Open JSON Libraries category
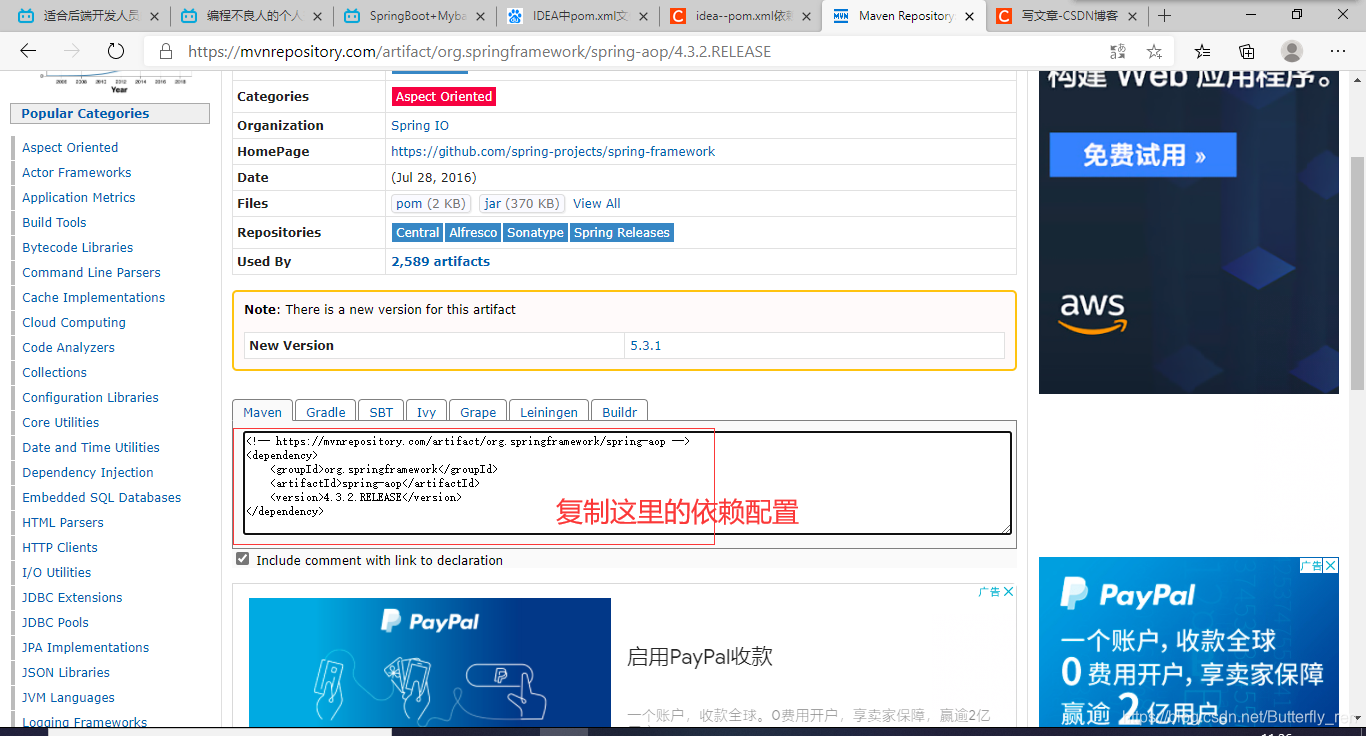This screenshot has height=736, width=1366. click(66, 672)
